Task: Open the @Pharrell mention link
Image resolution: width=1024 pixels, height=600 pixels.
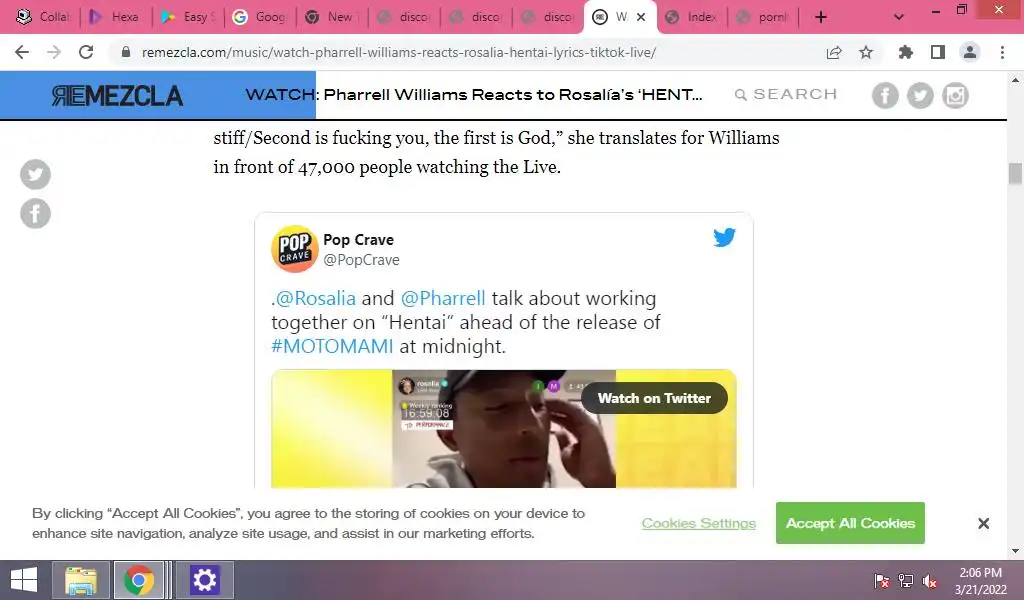Action: pos(443,298)
